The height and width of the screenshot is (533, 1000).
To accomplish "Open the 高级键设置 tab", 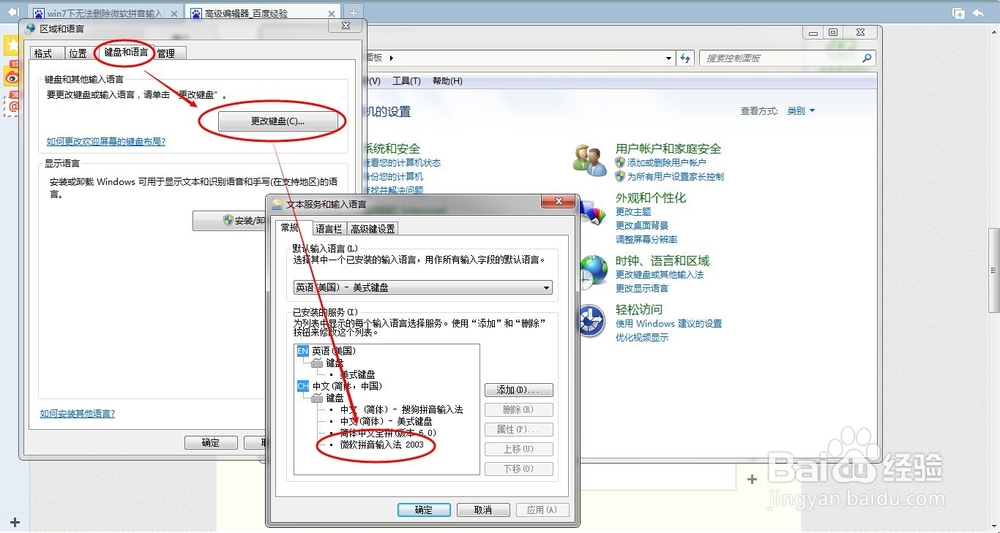I will click(x=373, y=228).
